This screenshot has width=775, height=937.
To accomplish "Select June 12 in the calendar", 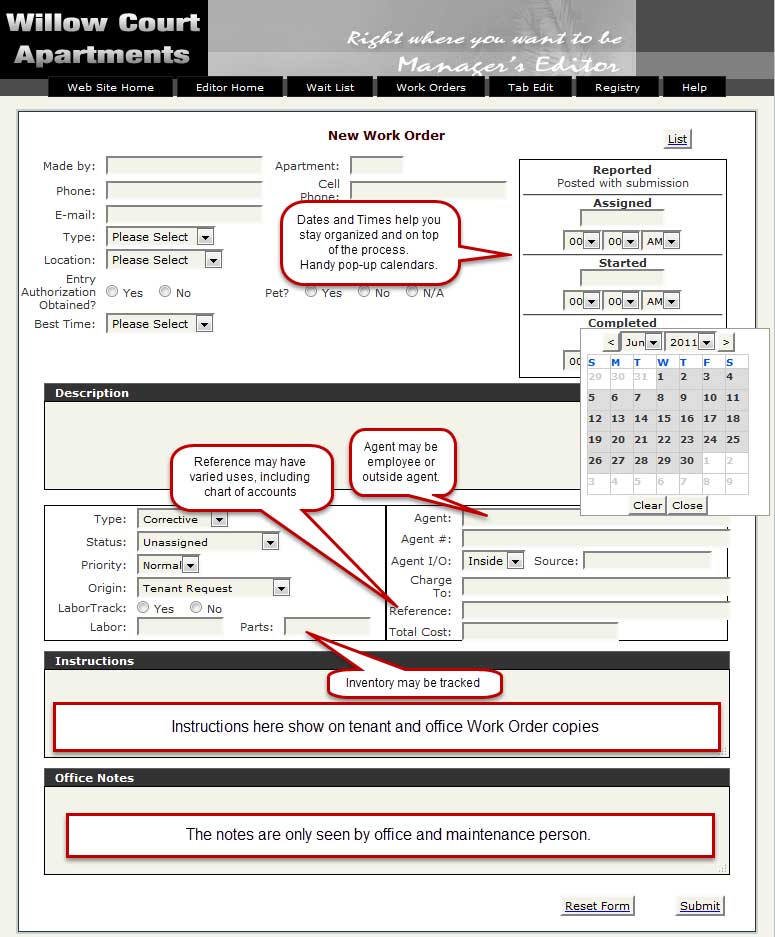I will pos(595,418).
